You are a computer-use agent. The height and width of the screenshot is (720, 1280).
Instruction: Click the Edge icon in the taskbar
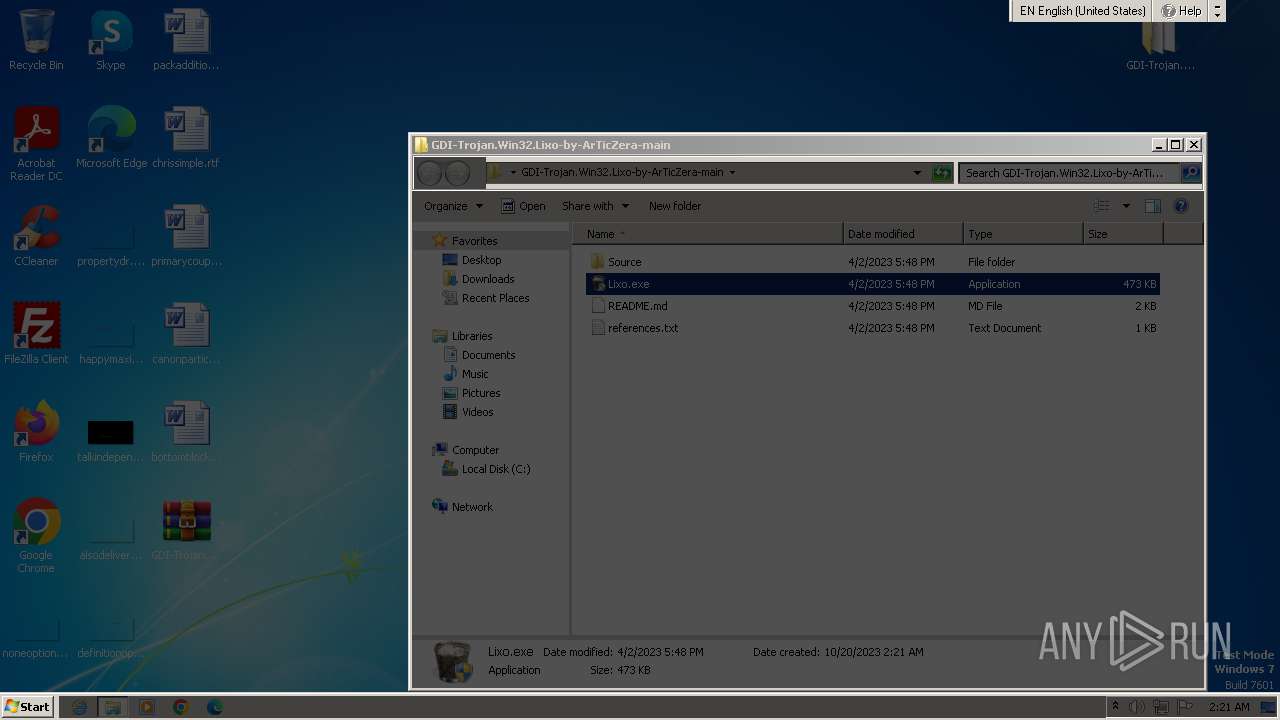point(215,707)
